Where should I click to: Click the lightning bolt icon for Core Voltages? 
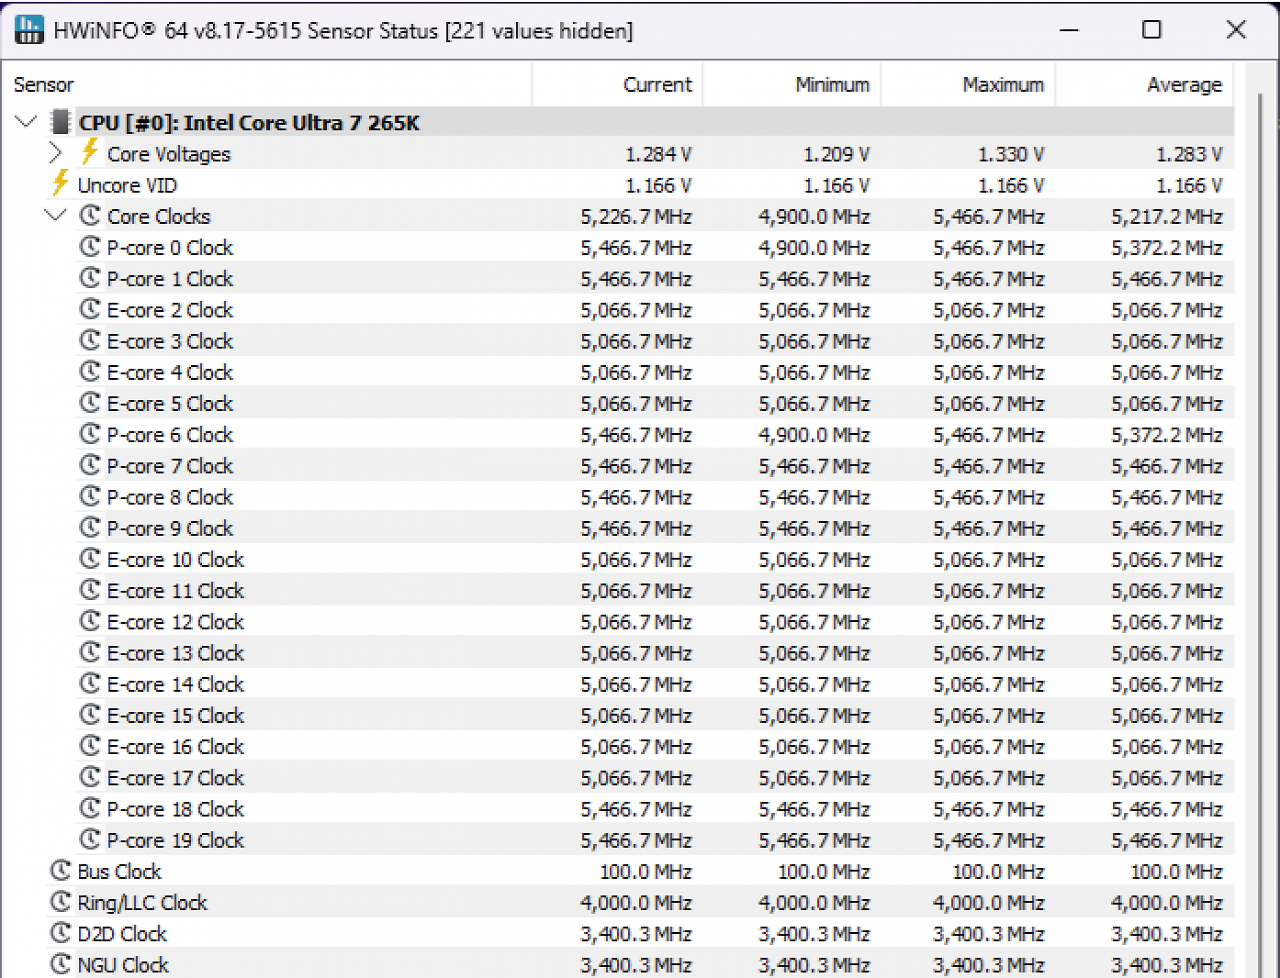point(90,153)
